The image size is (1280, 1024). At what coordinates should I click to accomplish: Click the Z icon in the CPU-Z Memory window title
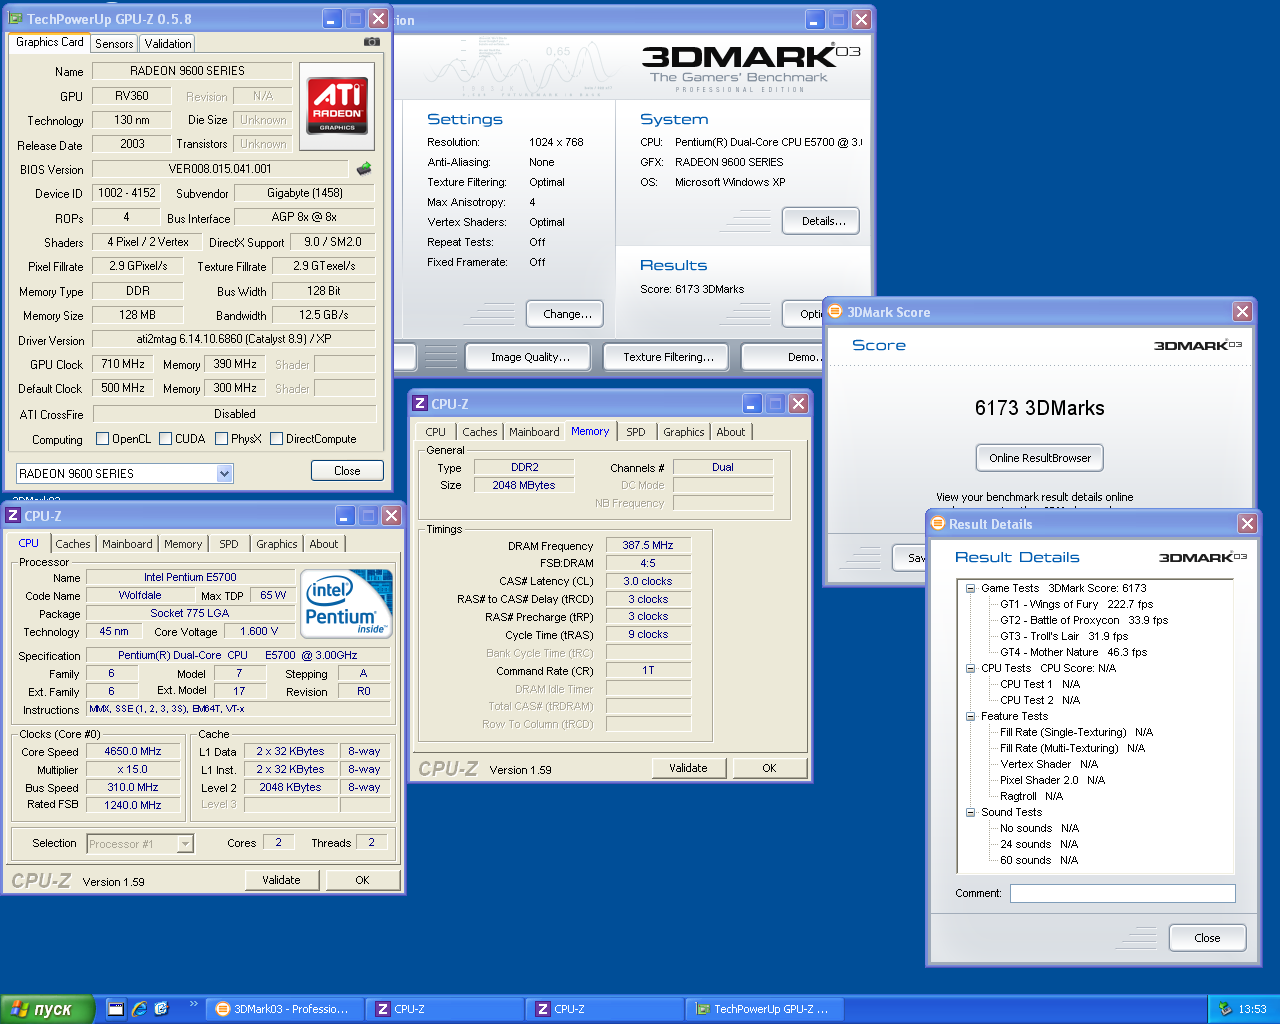point(421,403)
